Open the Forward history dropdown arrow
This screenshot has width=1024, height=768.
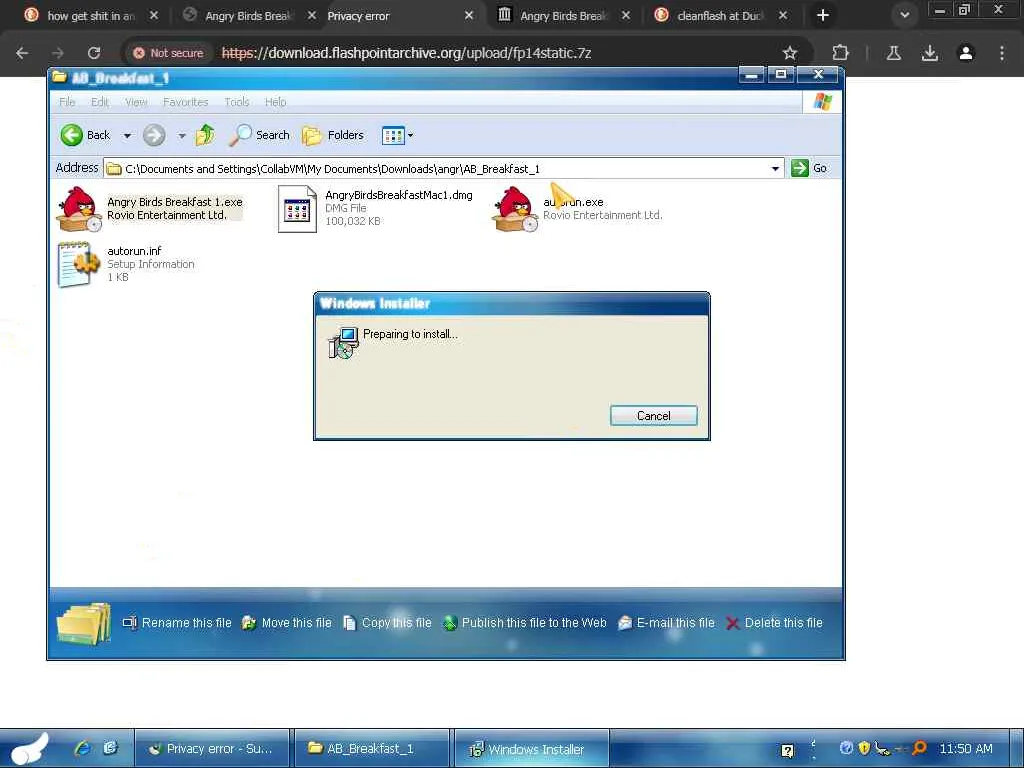click(x=182, y=136)
